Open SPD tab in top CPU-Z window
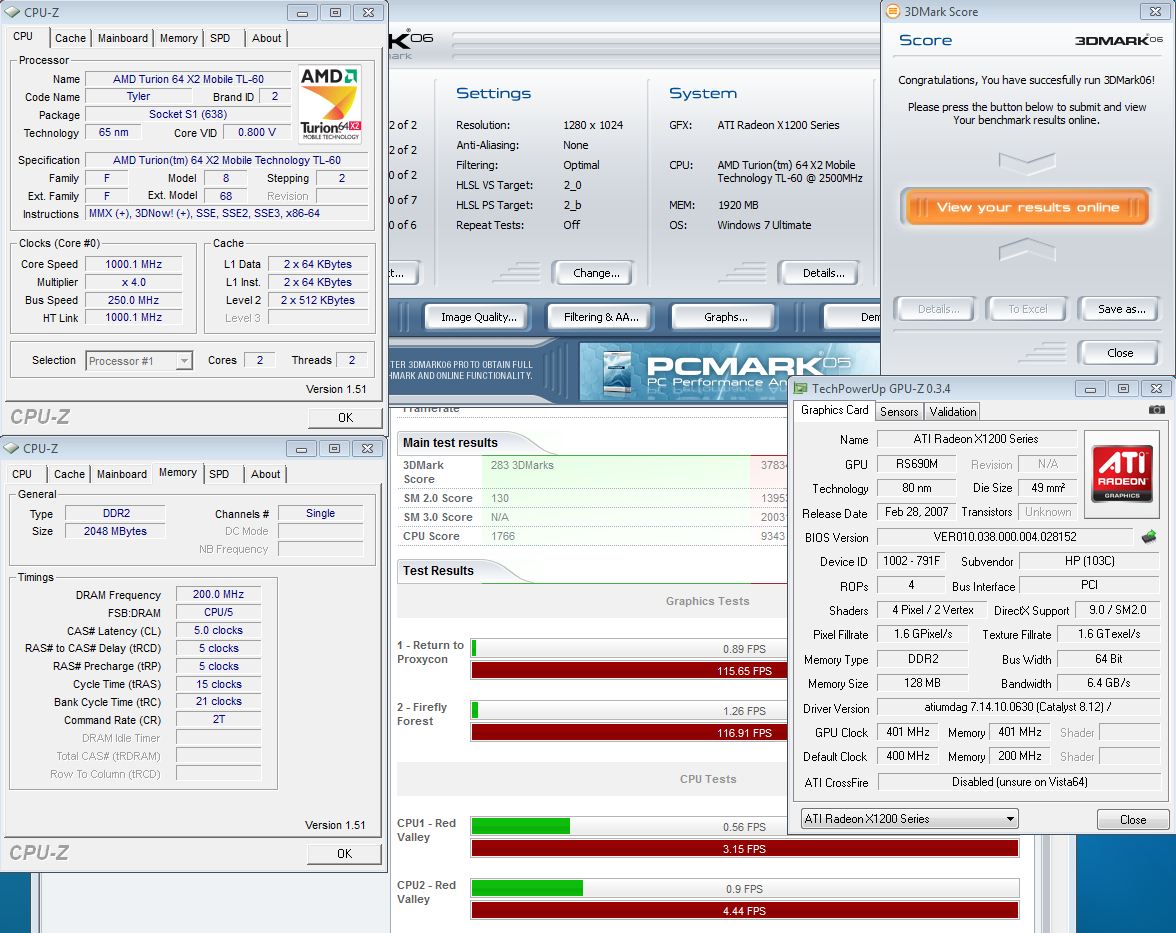This screenshot has height=933, width=1176. [x=220, y=38]
